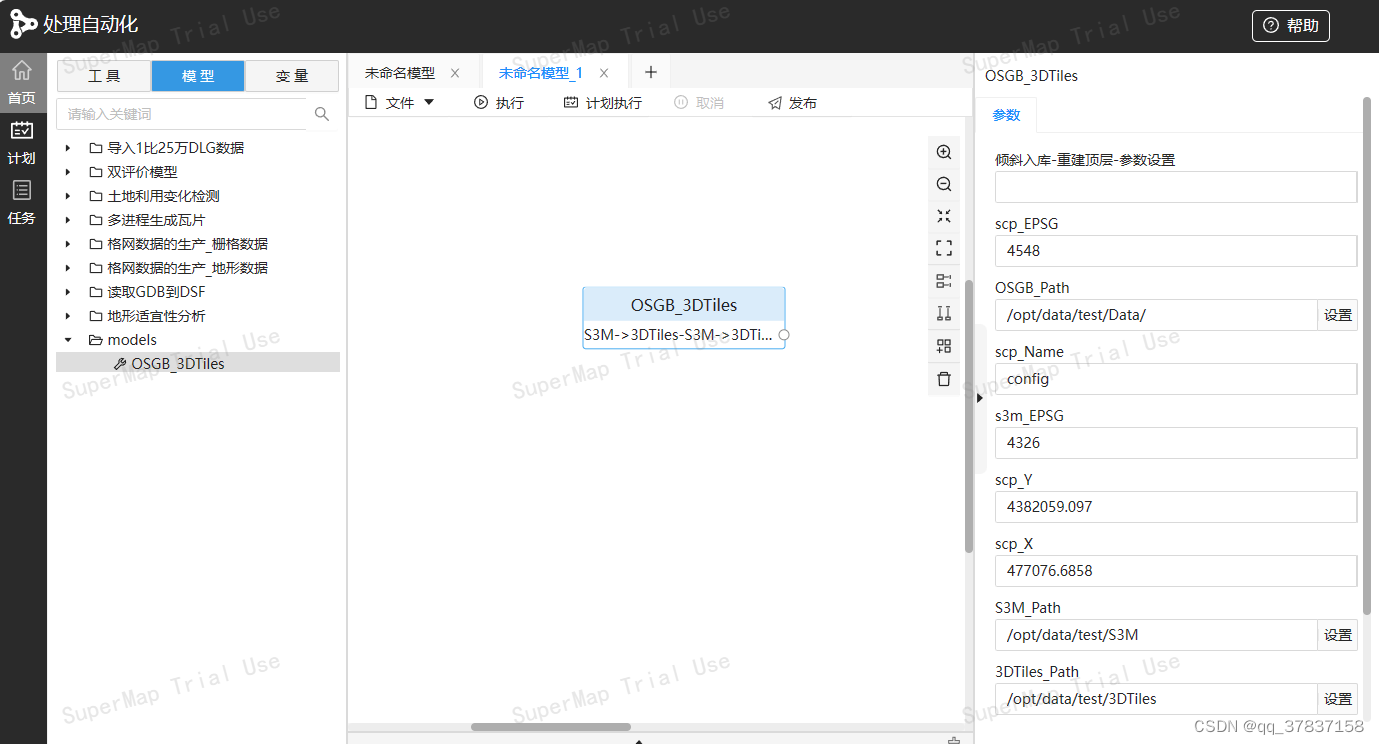Image resolution: width=1379 pixels, height=744 pixels.
Task: Click 设置 next to 3DTiles_Path
Action: tap(1338, 699)
